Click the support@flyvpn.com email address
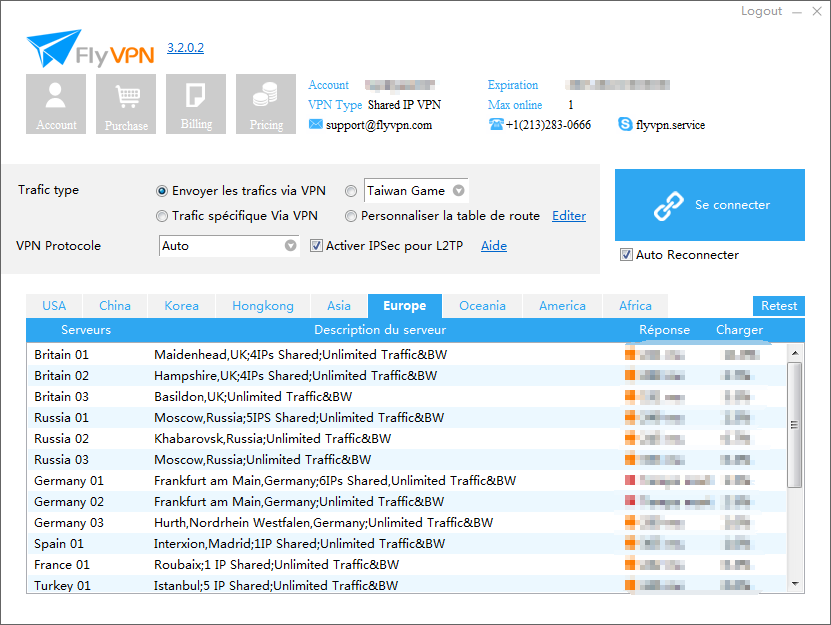 coord(378,125)
